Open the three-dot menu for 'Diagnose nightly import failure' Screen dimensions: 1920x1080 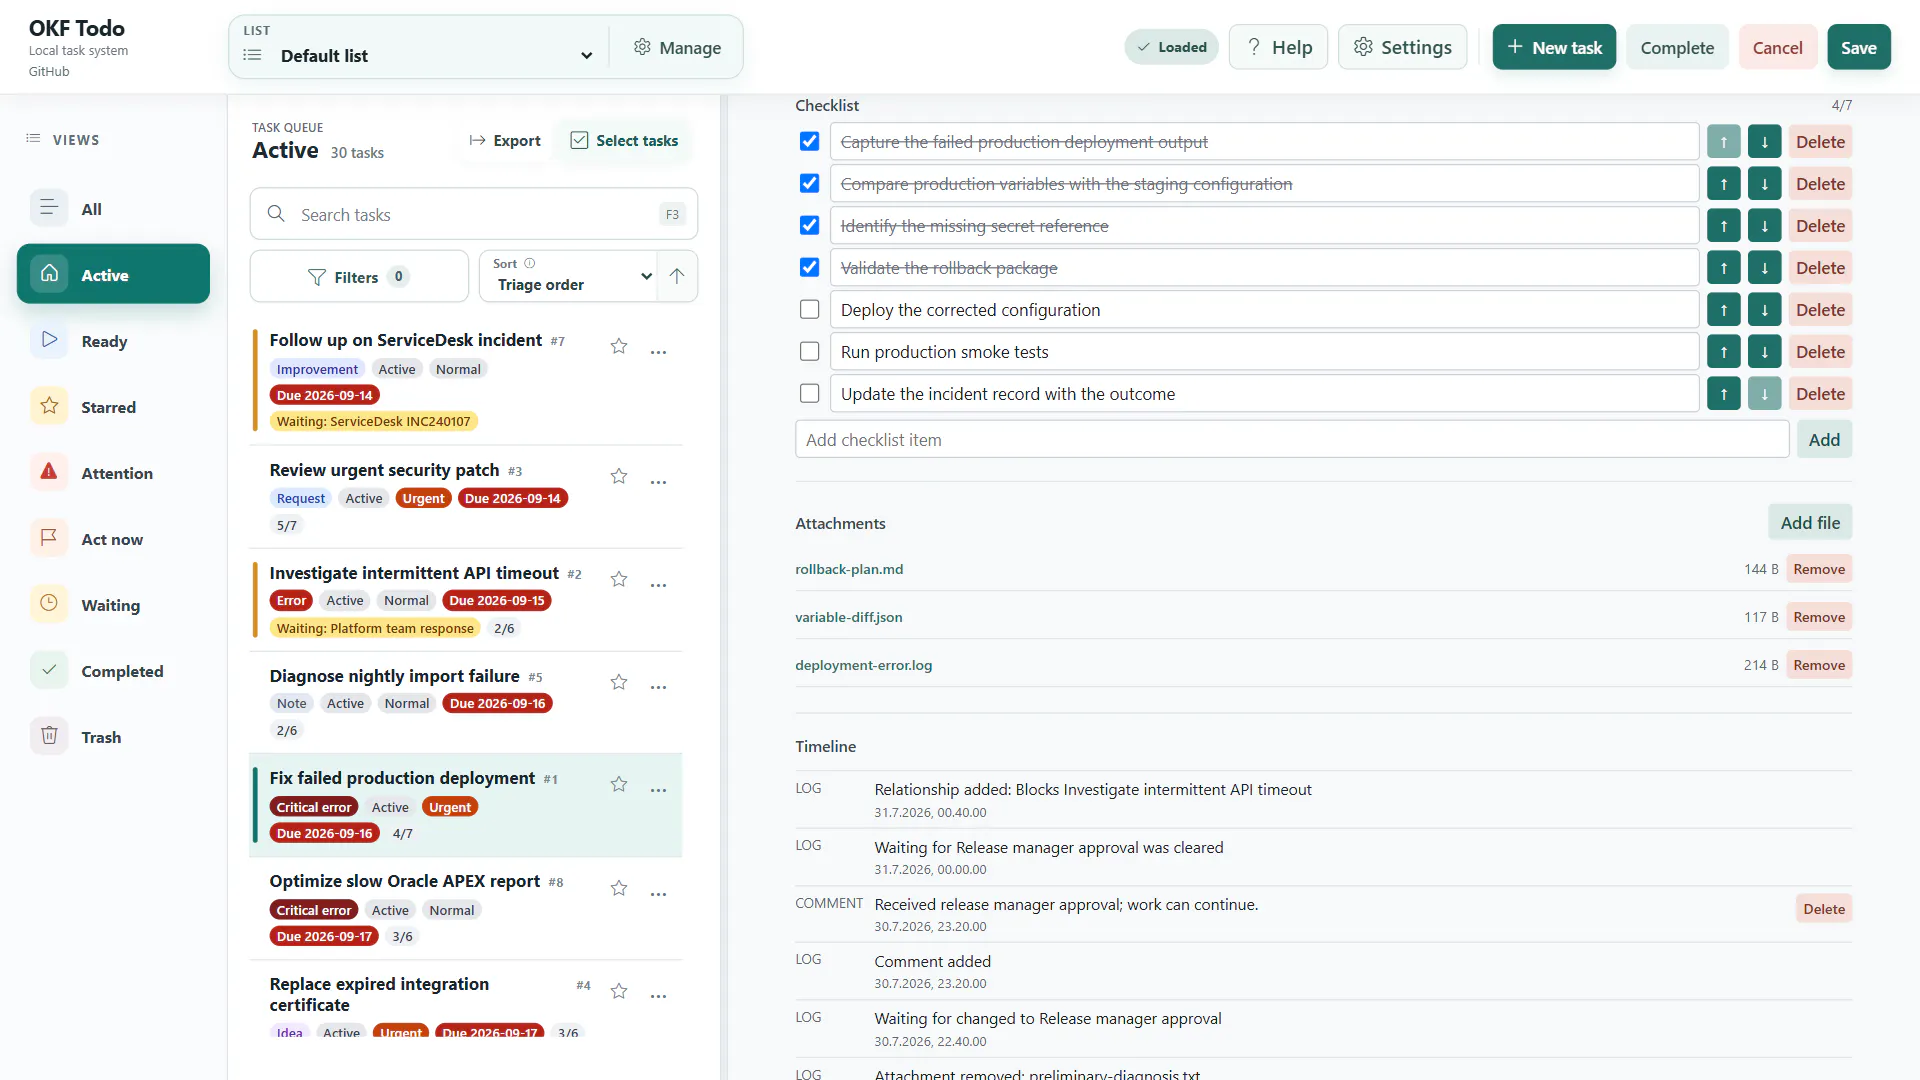coord(658,687)
